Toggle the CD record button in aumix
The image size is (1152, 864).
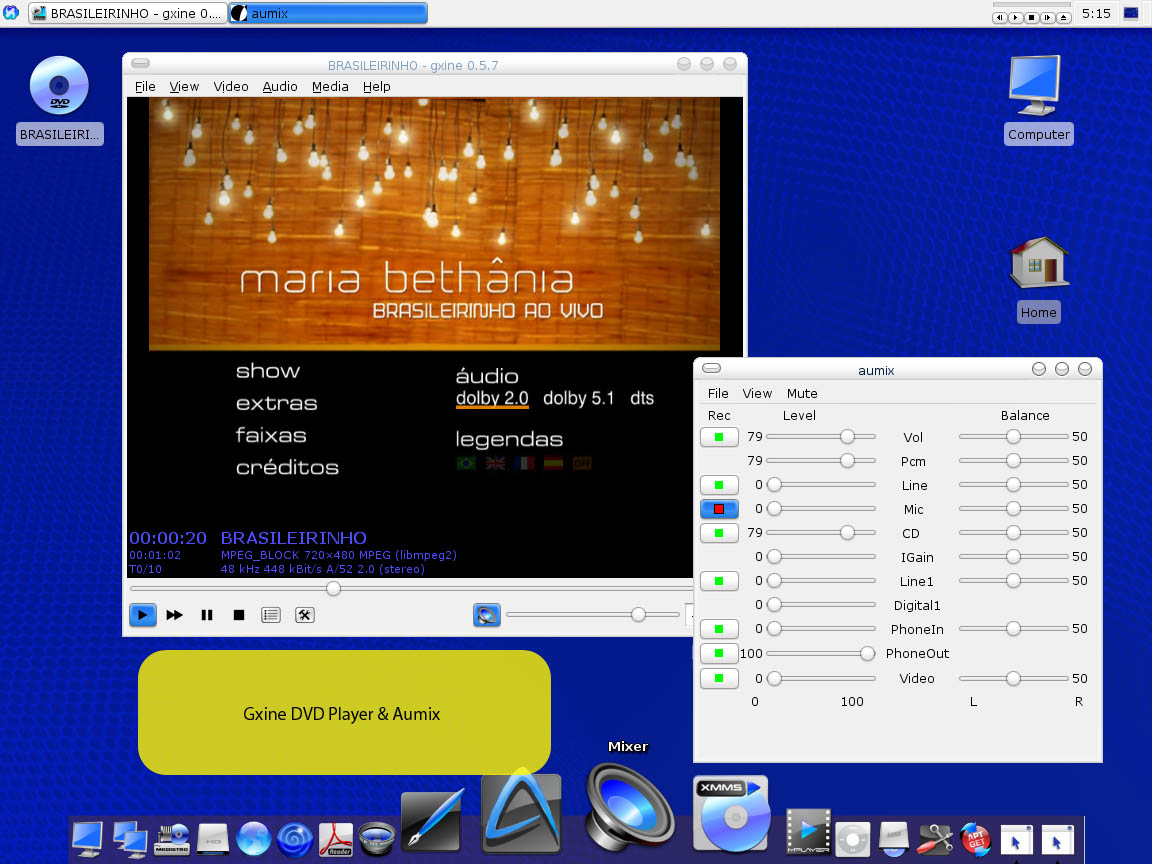pyautogui.click(x=719, y=533)
